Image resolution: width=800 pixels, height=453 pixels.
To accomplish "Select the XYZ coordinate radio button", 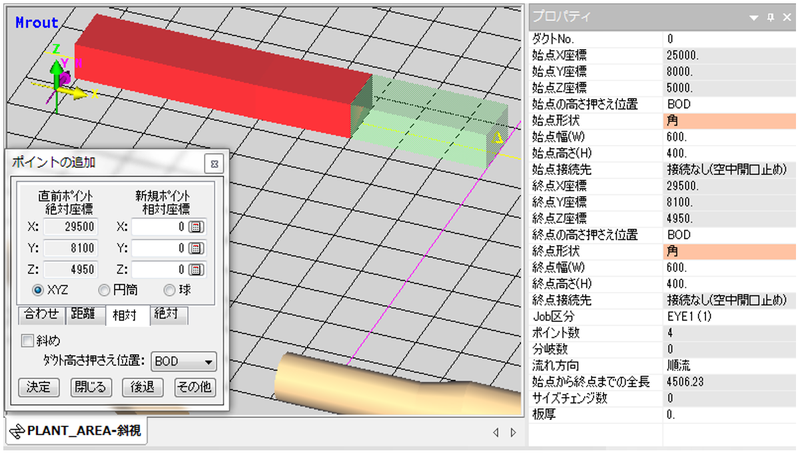I will 39,291.
